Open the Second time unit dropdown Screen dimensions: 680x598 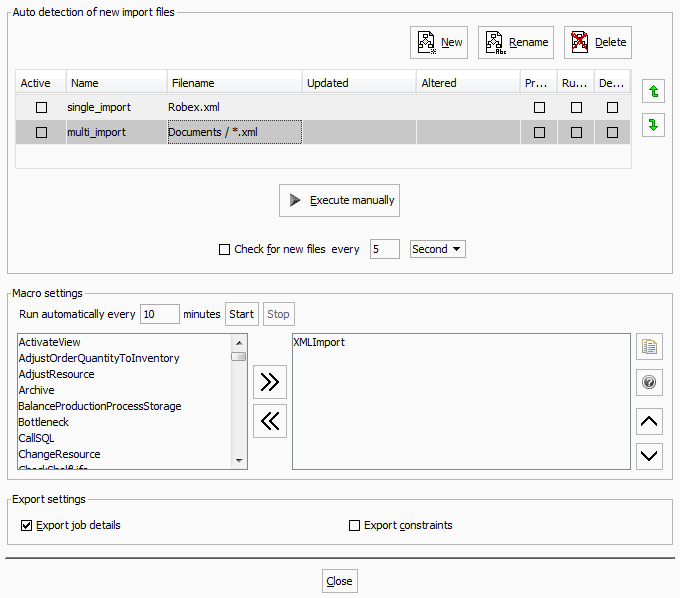[x=438, y=249]
